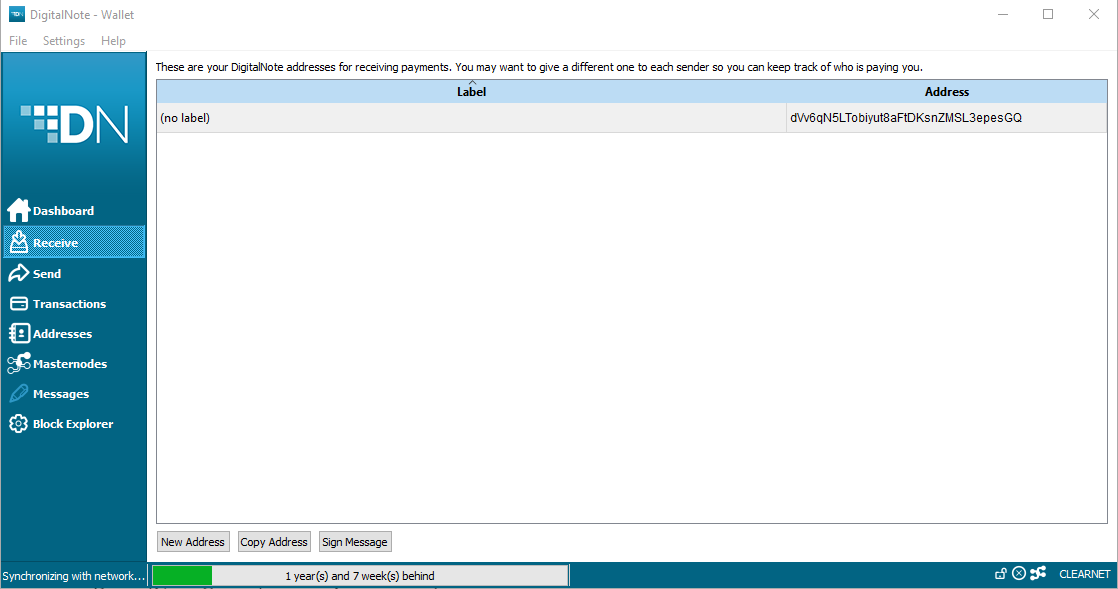
Task: Click the Addresses book icon
Action: (x=19, y=334)
